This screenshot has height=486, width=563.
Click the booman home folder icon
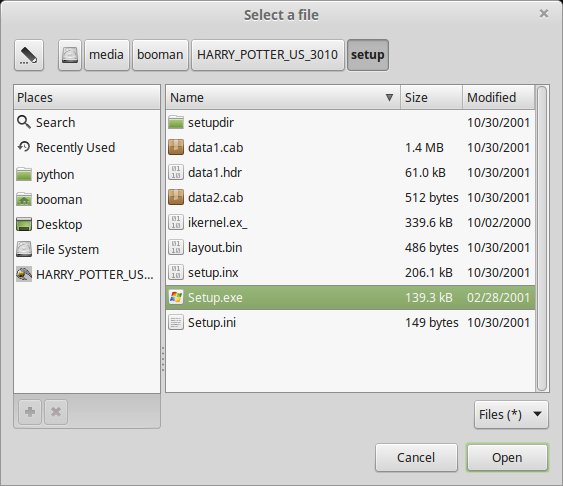tap(24, 200)
